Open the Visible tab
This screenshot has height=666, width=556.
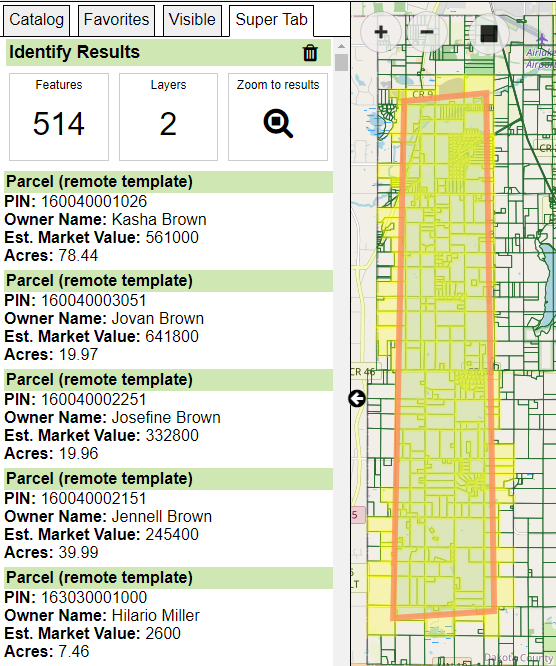tap(192, 20)
